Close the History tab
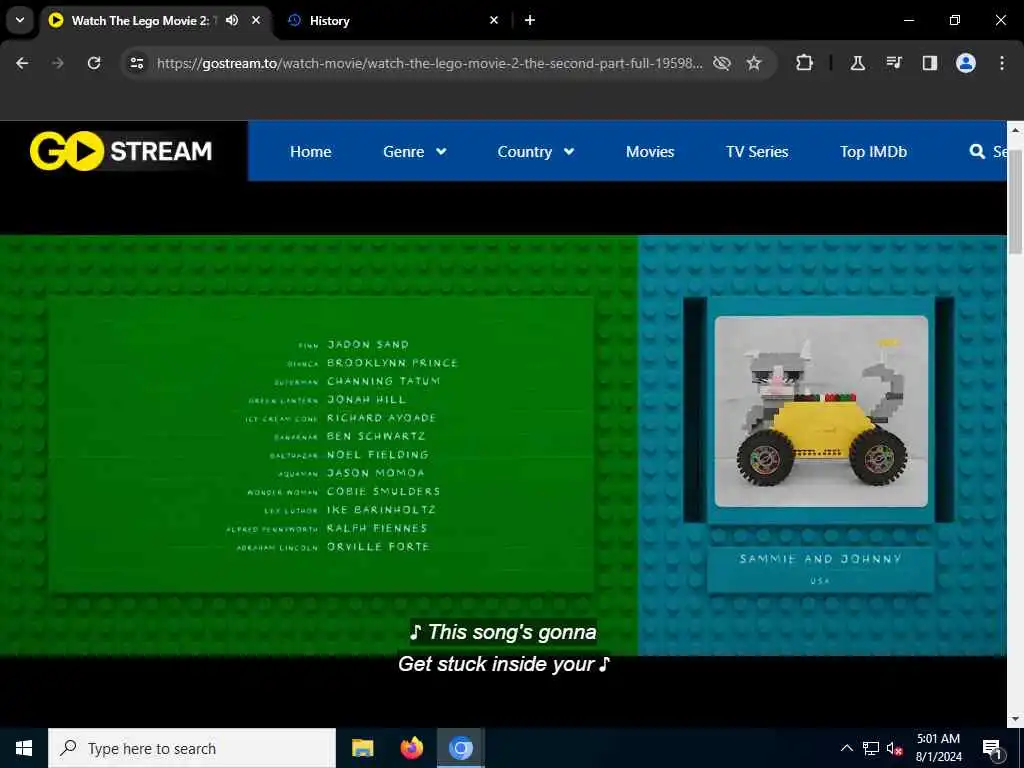This screenshot has width=1024, height=768. (494, 20)
